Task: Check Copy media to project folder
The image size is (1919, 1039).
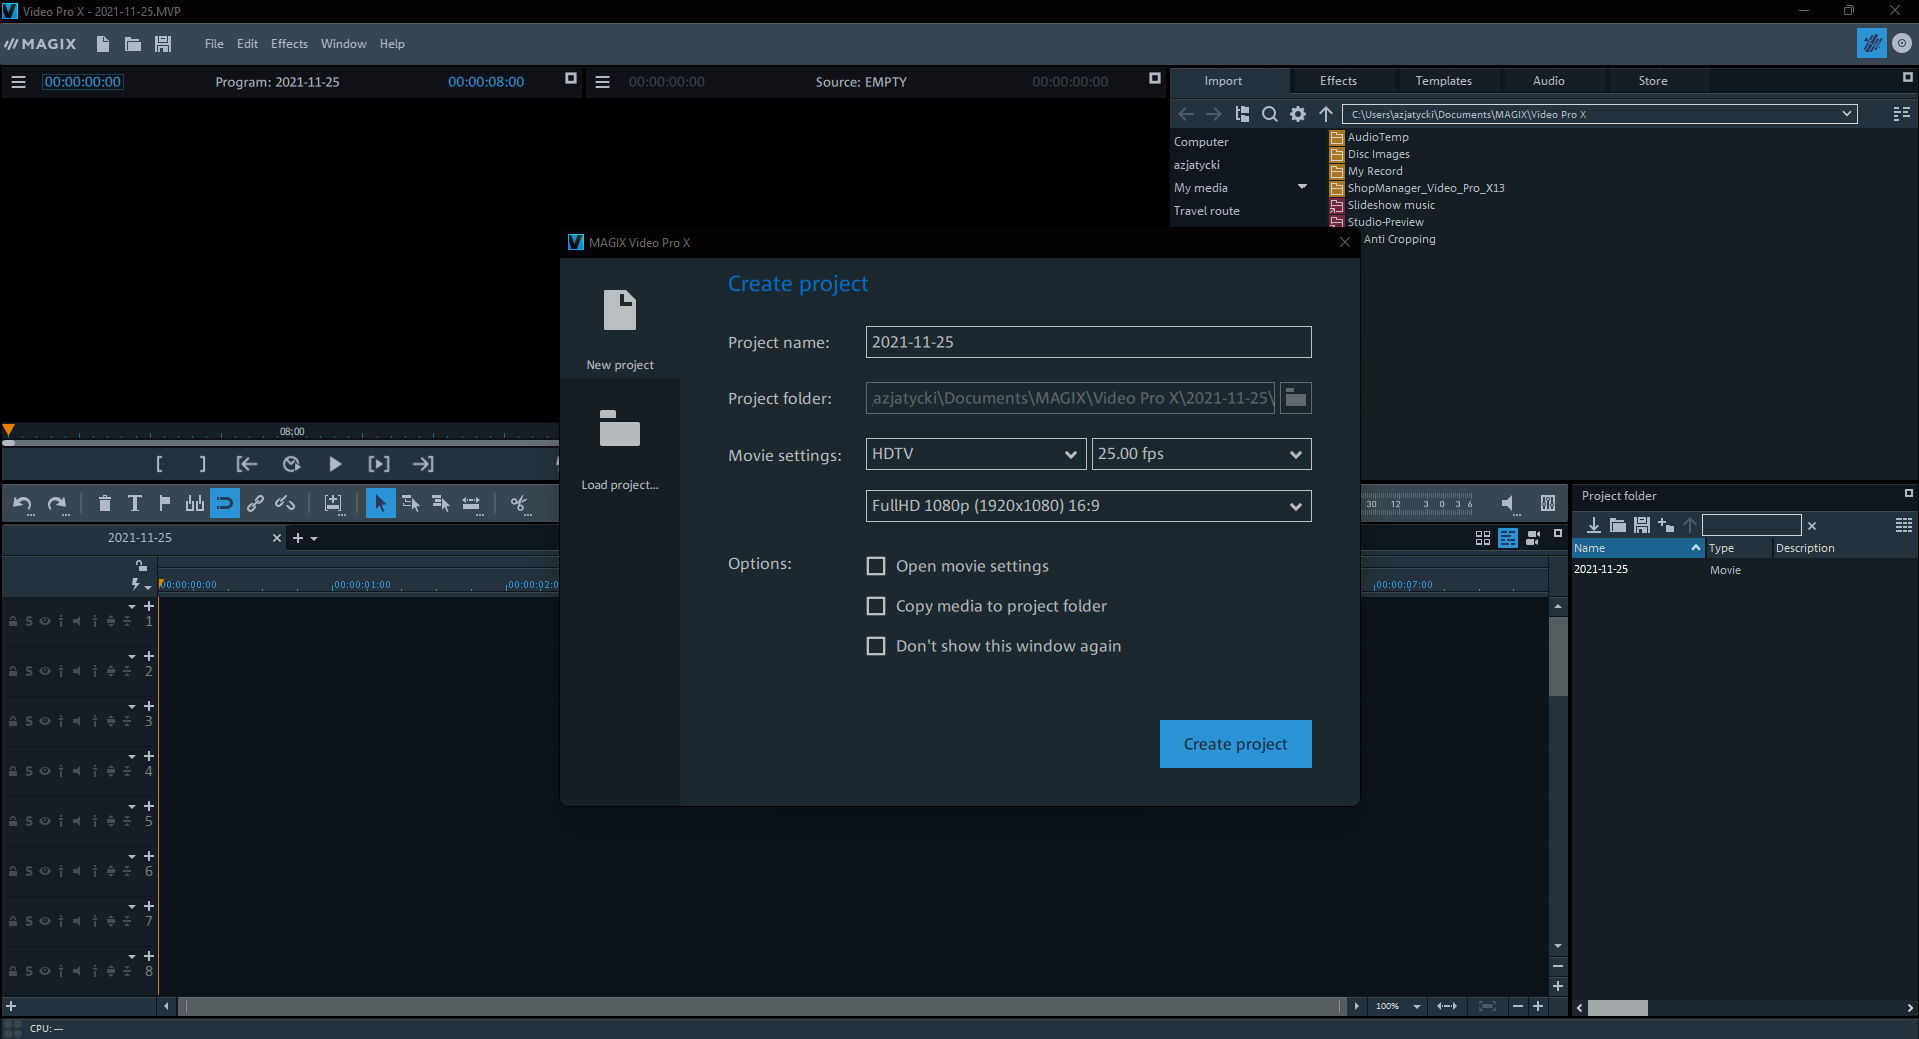Action: click(x=876, y=606)
